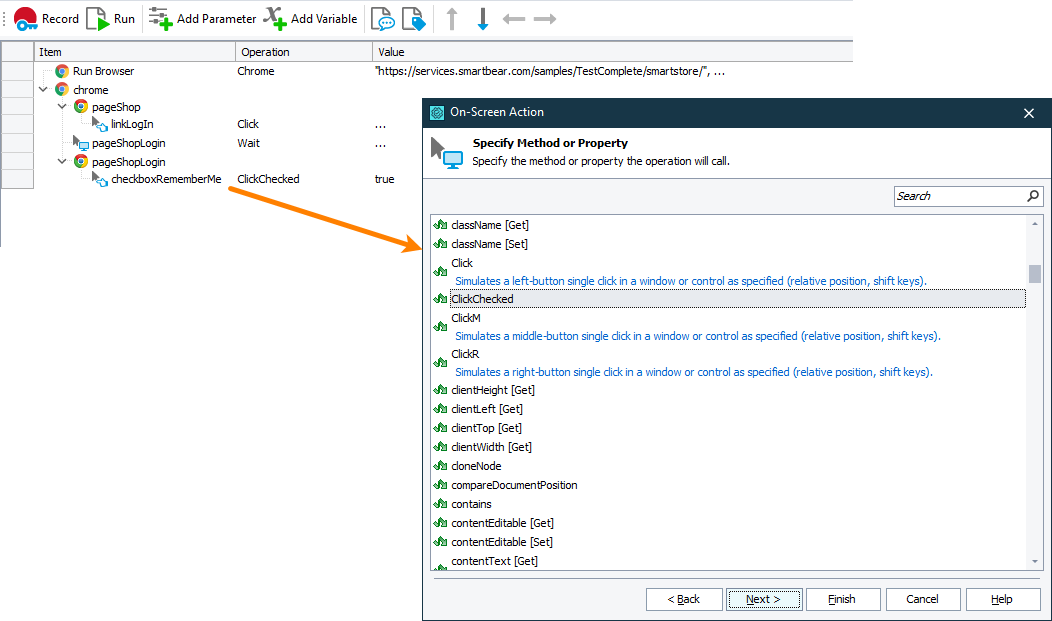Viewport: 1052px width, 621px height.
Task: Run the keyword test
Action: [x=111, y=19]
